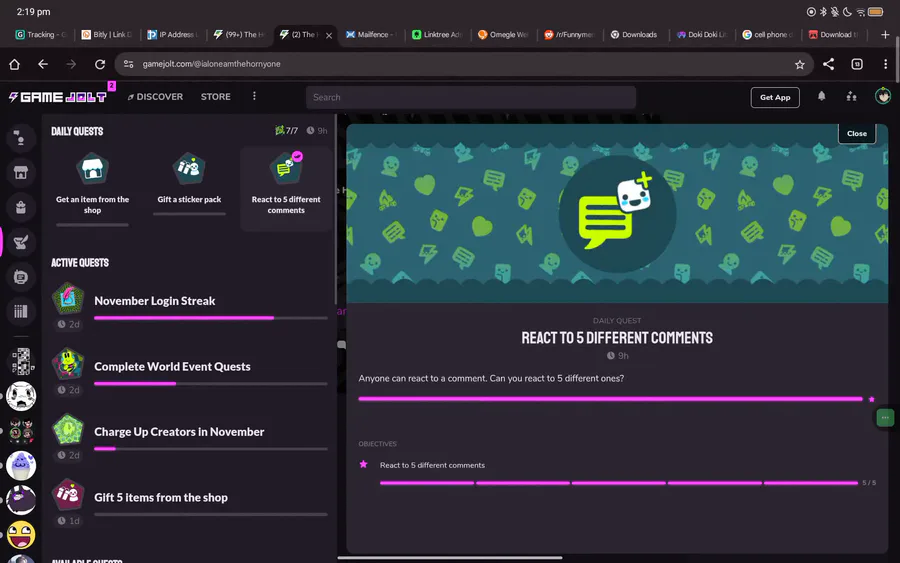Switch to the Bitly Link tab
The height and width of the screenshot is (563, 900).
coord(108,35)
